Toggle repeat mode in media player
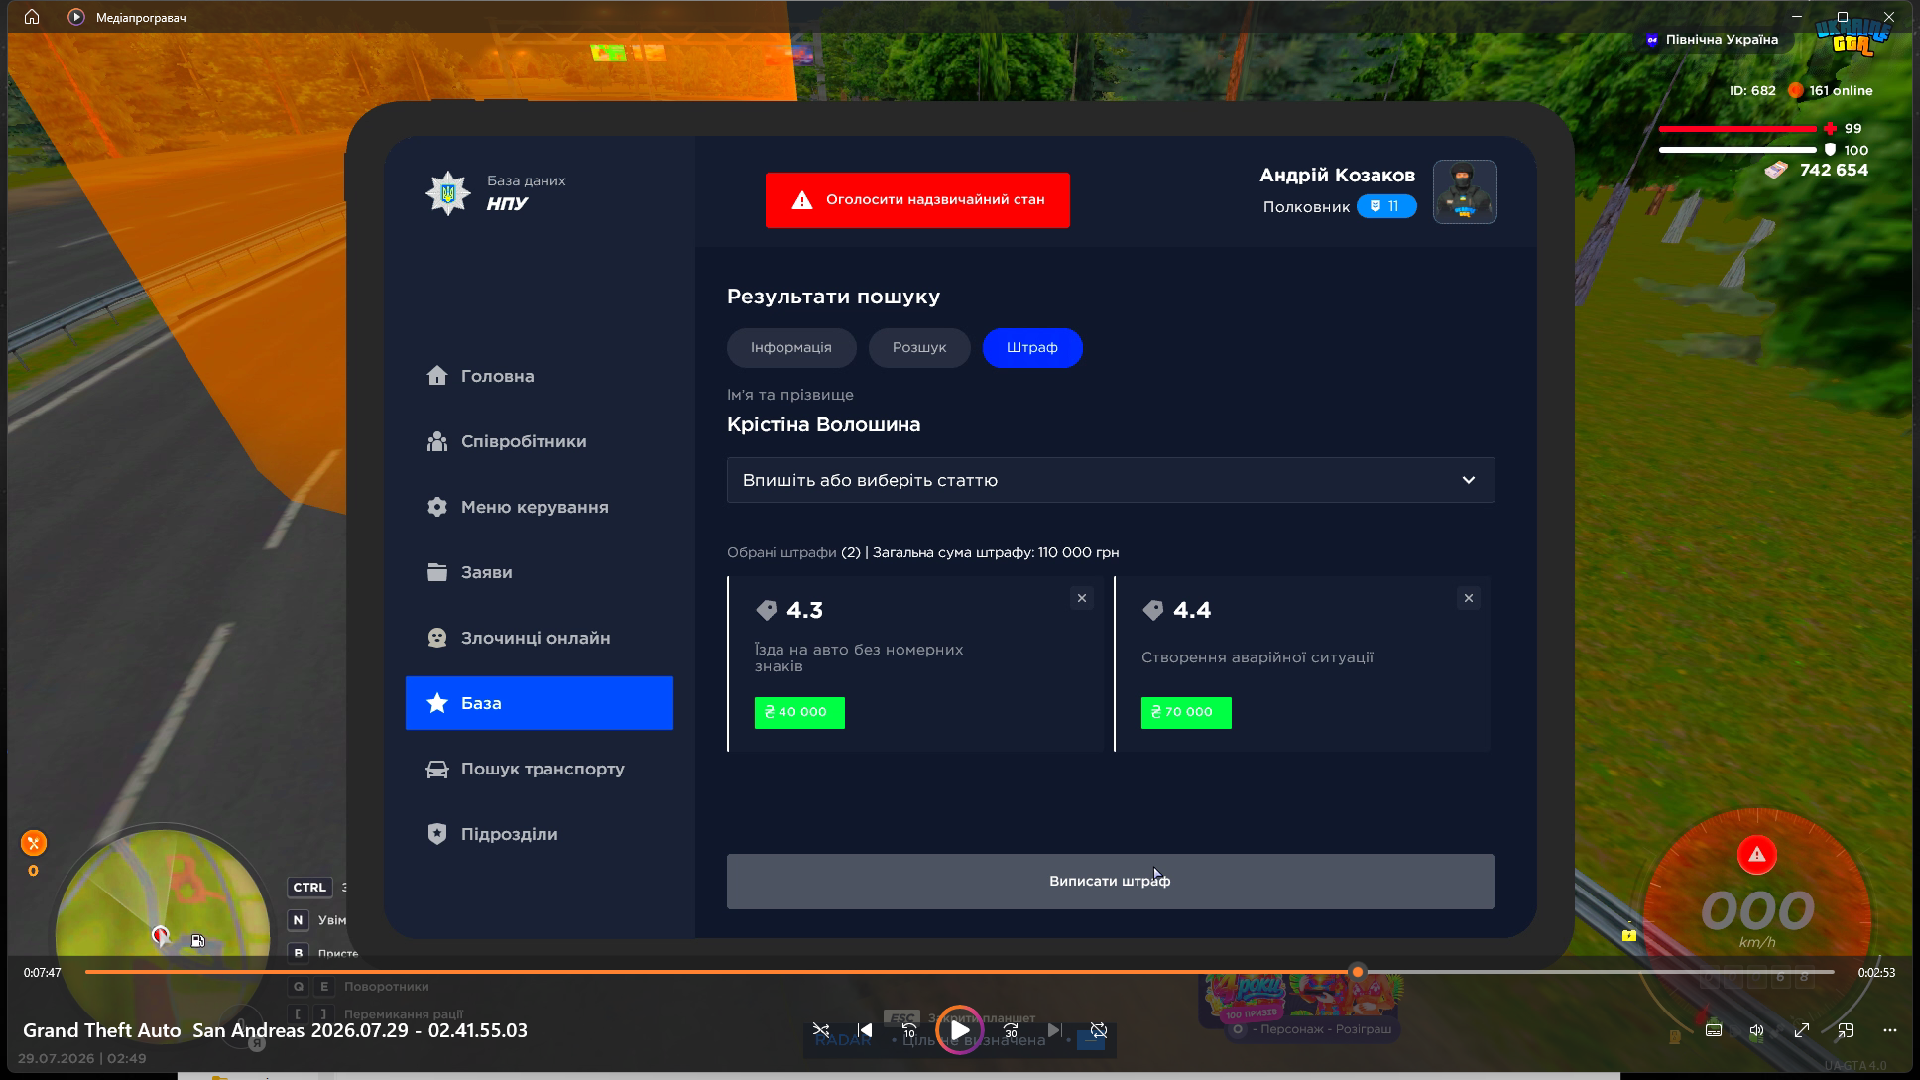The image size is (1920, 1080). point(1099,1030)
